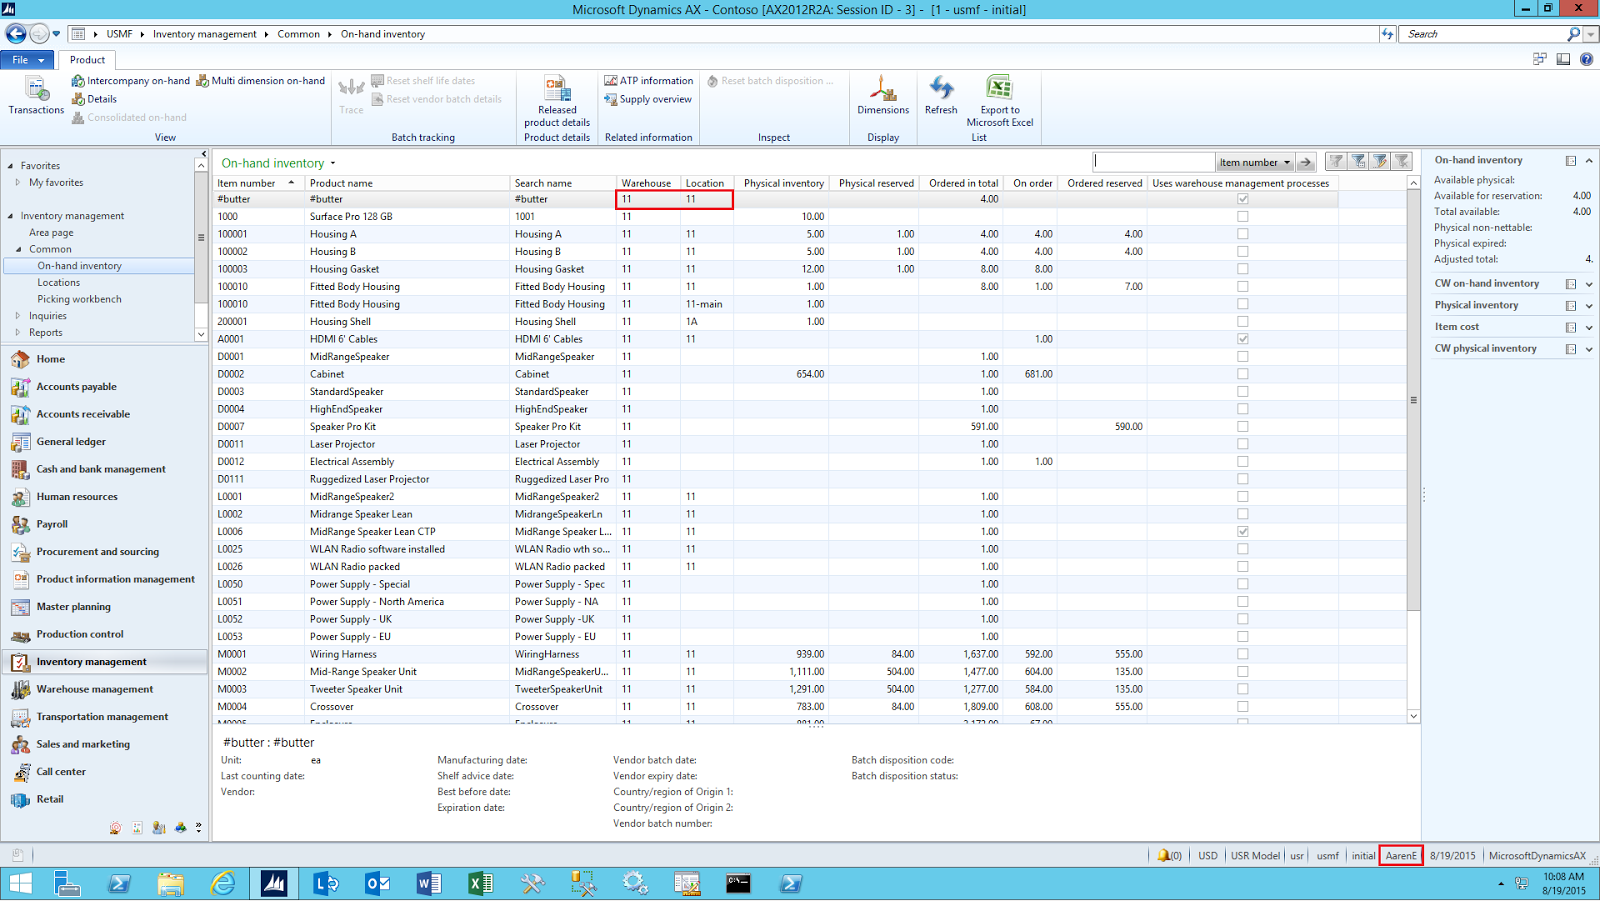Open Picking workbench under Common
This screenshot has width=1600, height=901.
pyautogui.click(x=79, y=299)
